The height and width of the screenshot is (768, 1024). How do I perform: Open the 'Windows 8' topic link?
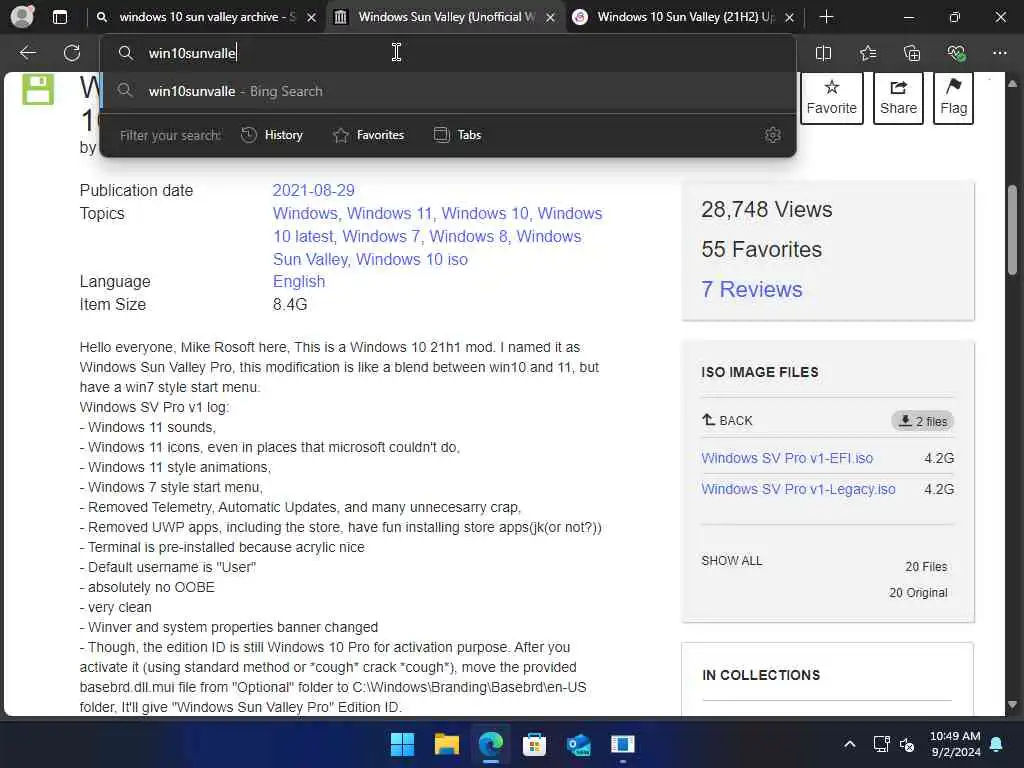pos(468,236)
